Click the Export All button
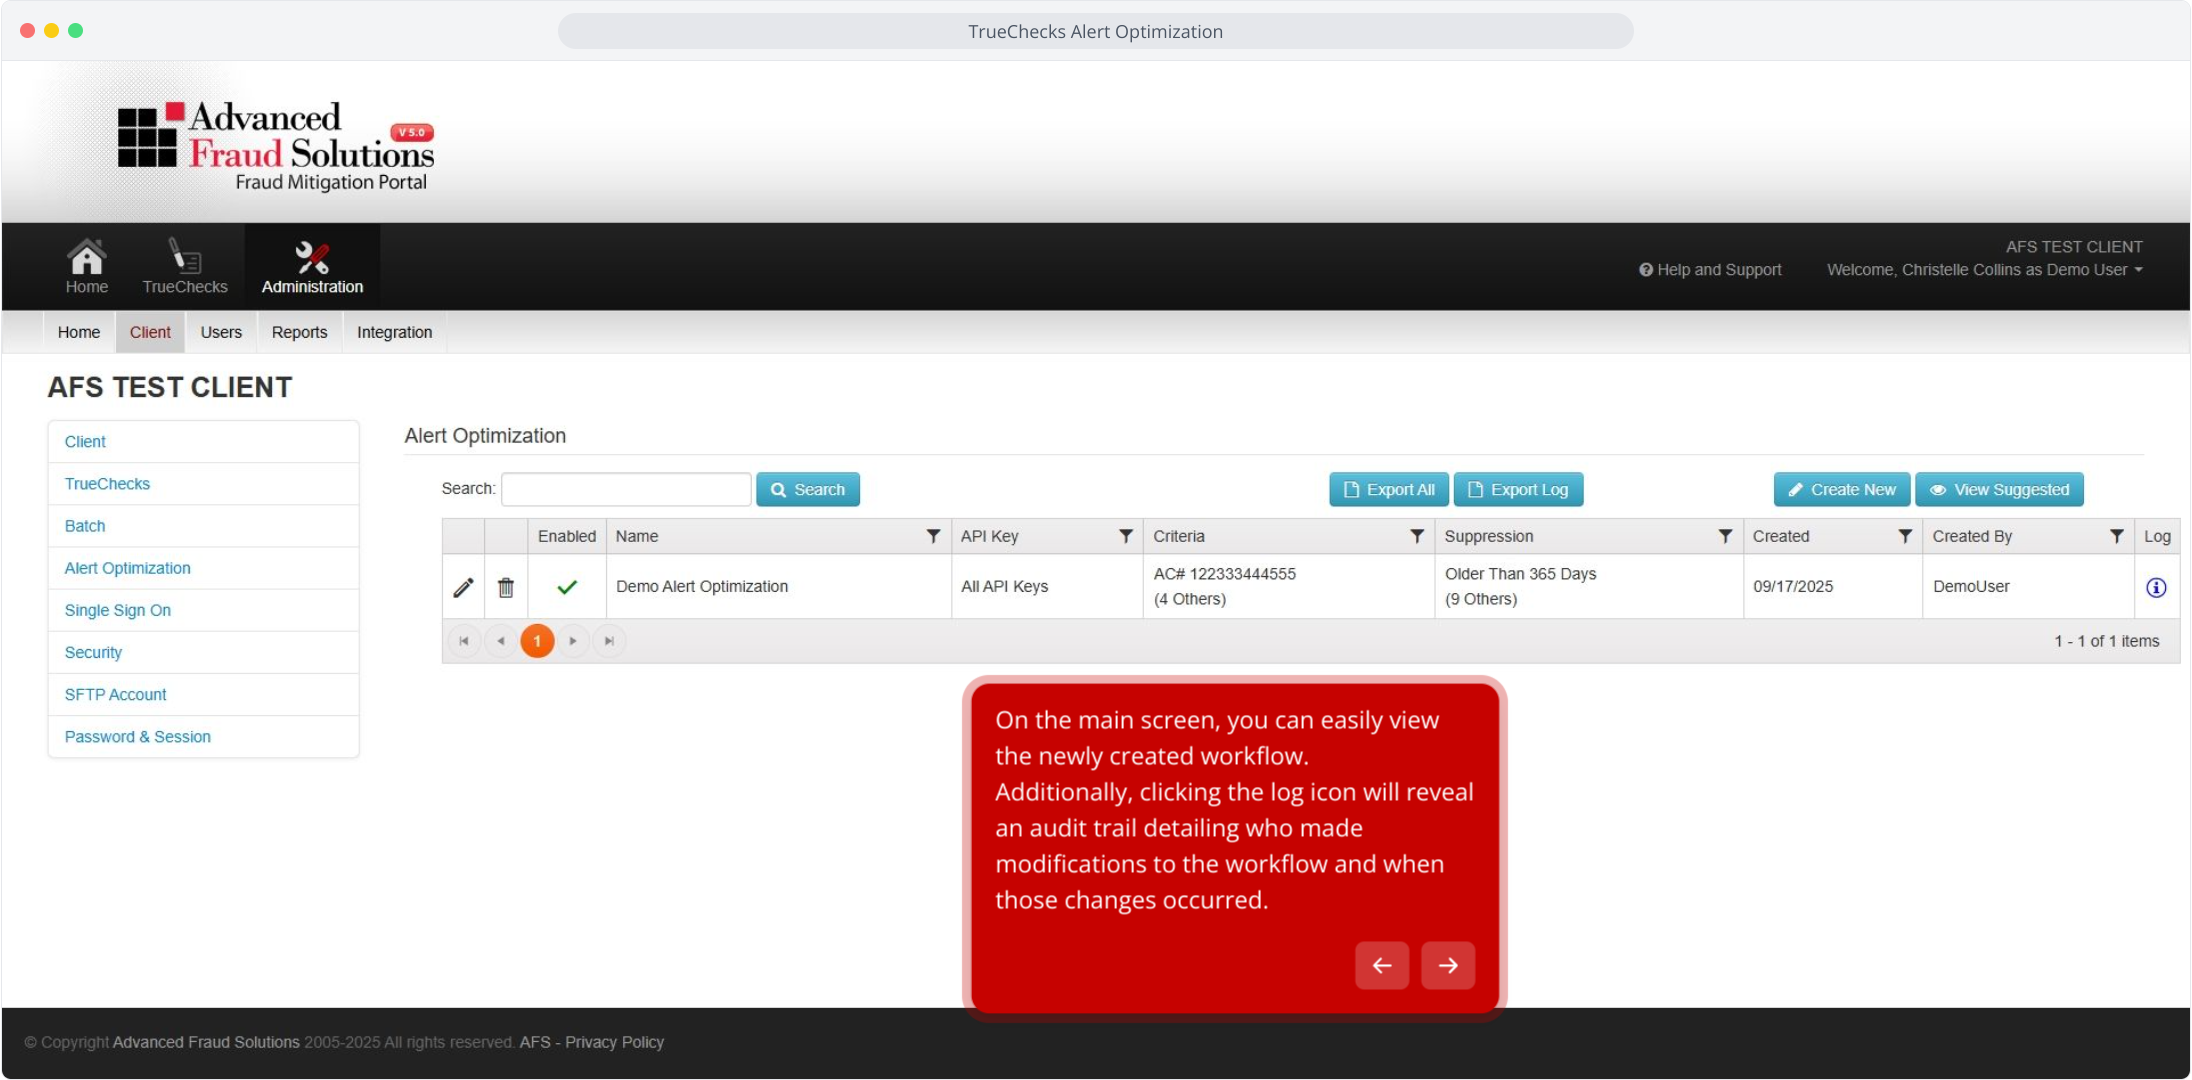This screenshot has width=2192, height=1080. 1389,489
